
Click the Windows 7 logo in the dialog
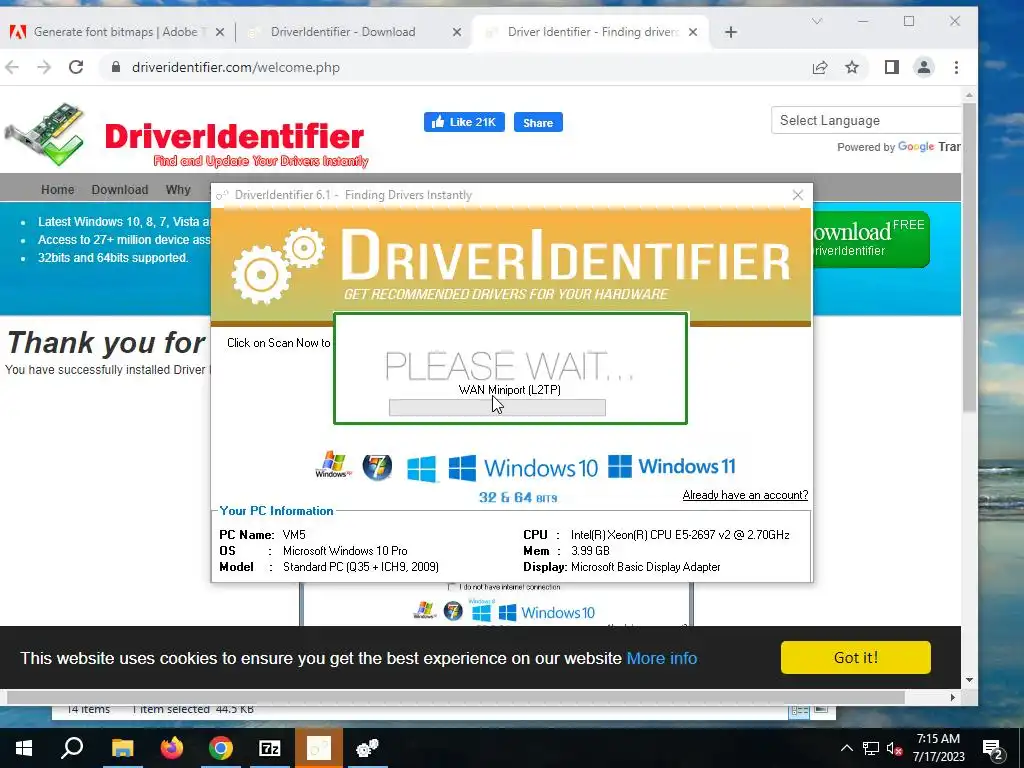pos(377,467)
